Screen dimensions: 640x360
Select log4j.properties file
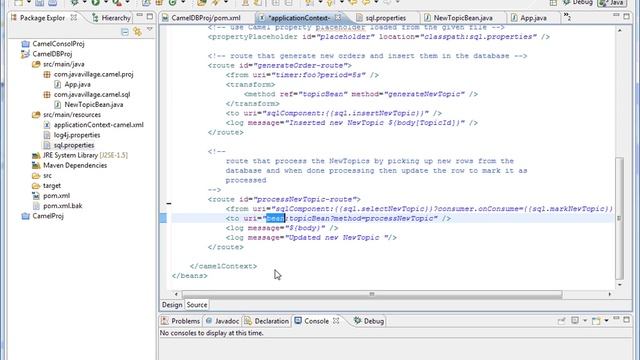[x=77, y=135]
